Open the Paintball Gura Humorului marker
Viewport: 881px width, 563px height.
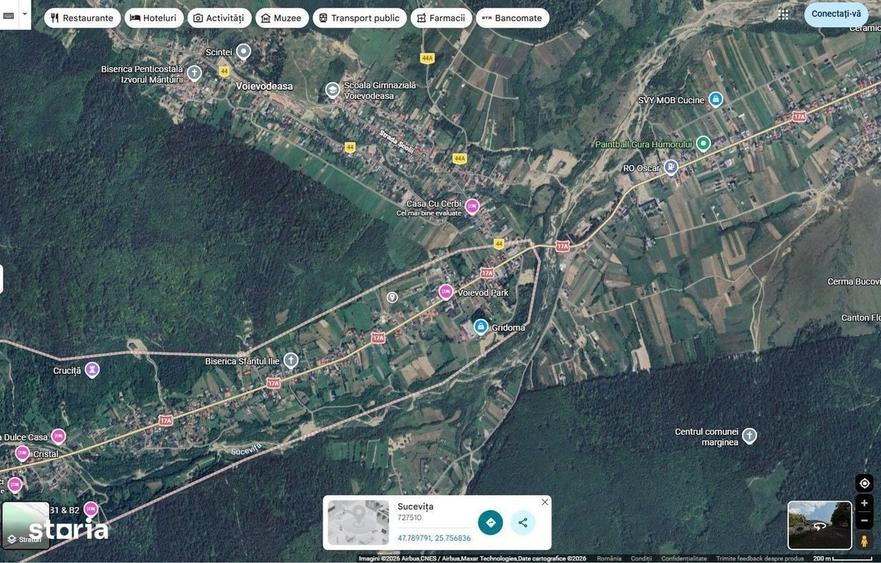click(703, 144)
